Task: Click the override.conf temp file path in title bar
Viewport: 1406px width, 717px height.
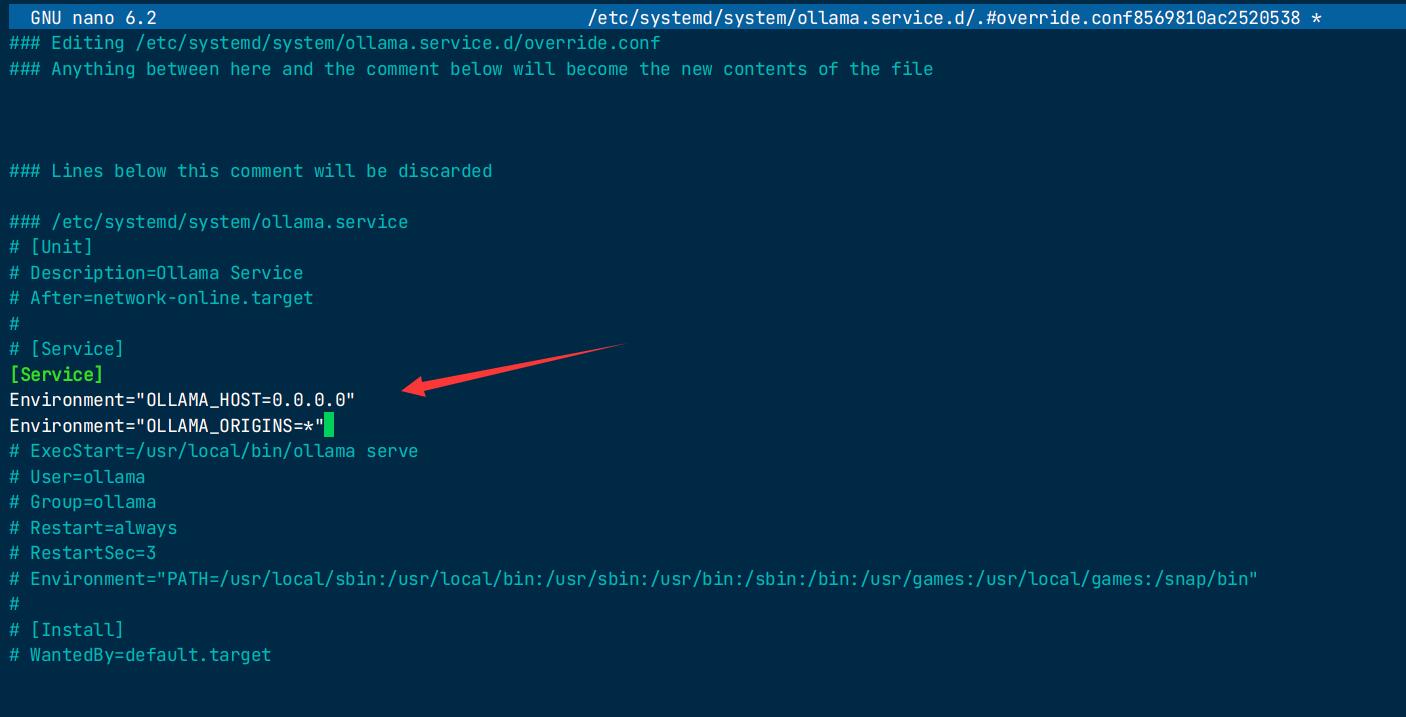Action: click(943, 18)
